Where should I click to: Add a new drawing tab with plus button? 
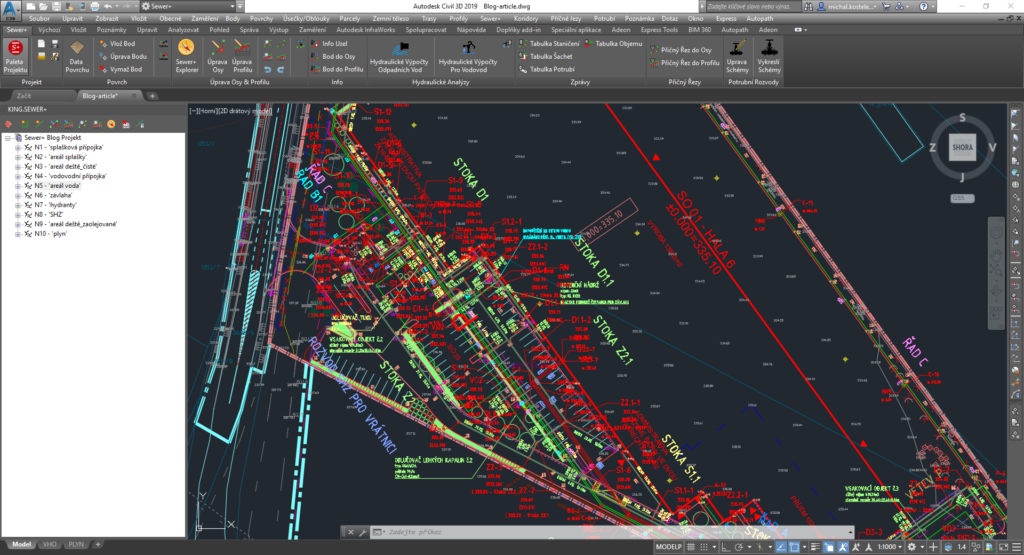tap(152, 96)
